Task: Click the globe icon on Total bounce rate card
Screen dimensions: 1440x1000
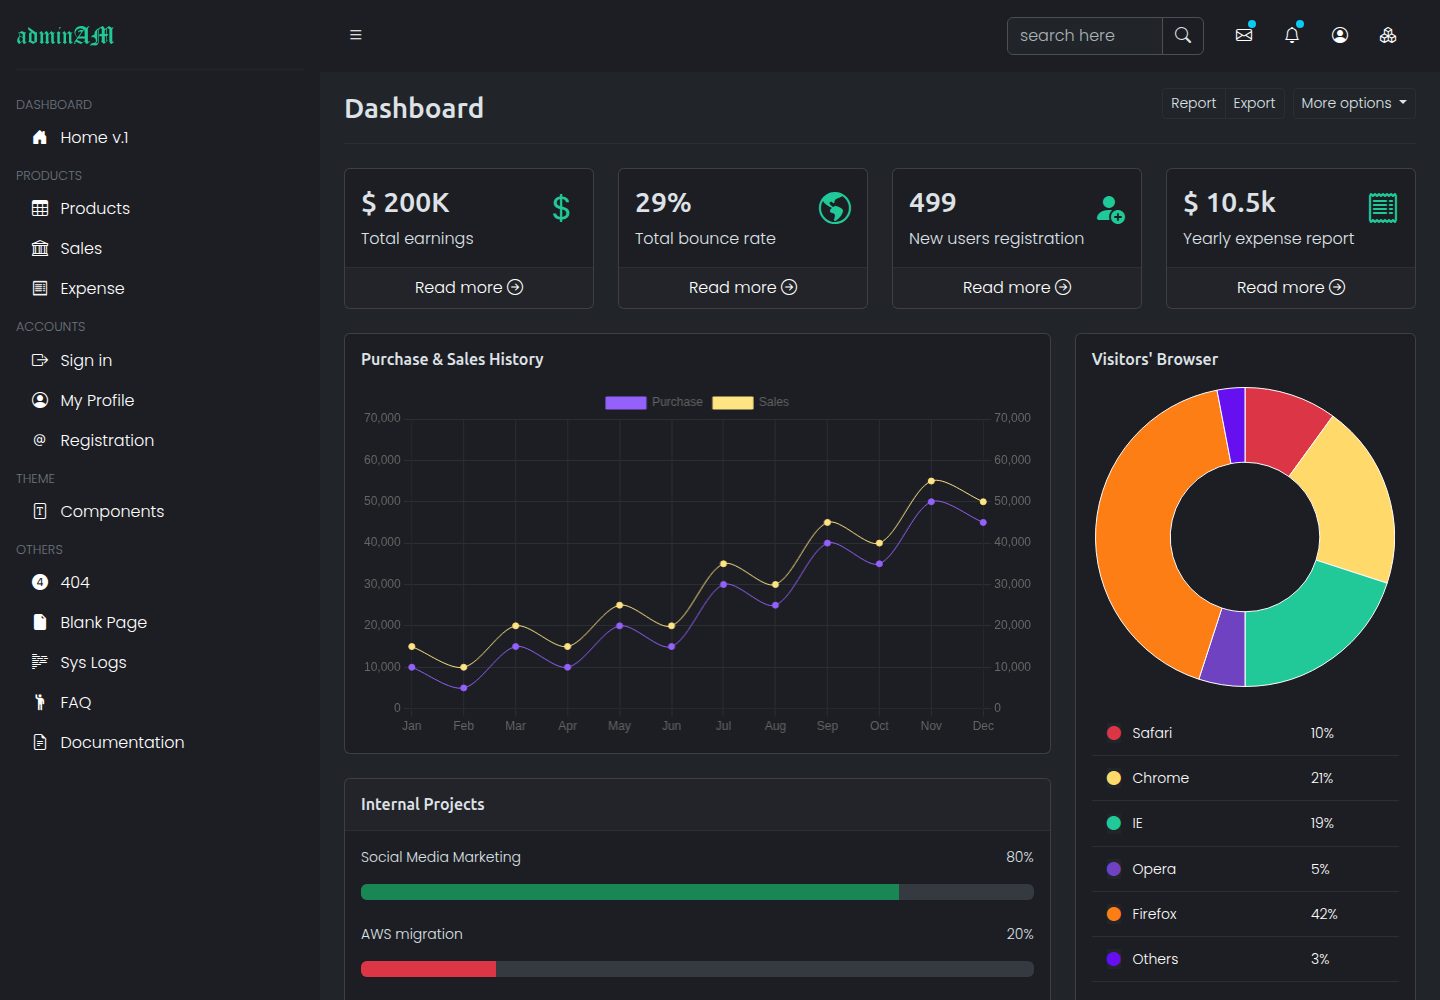Action: pyautogui.click(x=835, y=208)
